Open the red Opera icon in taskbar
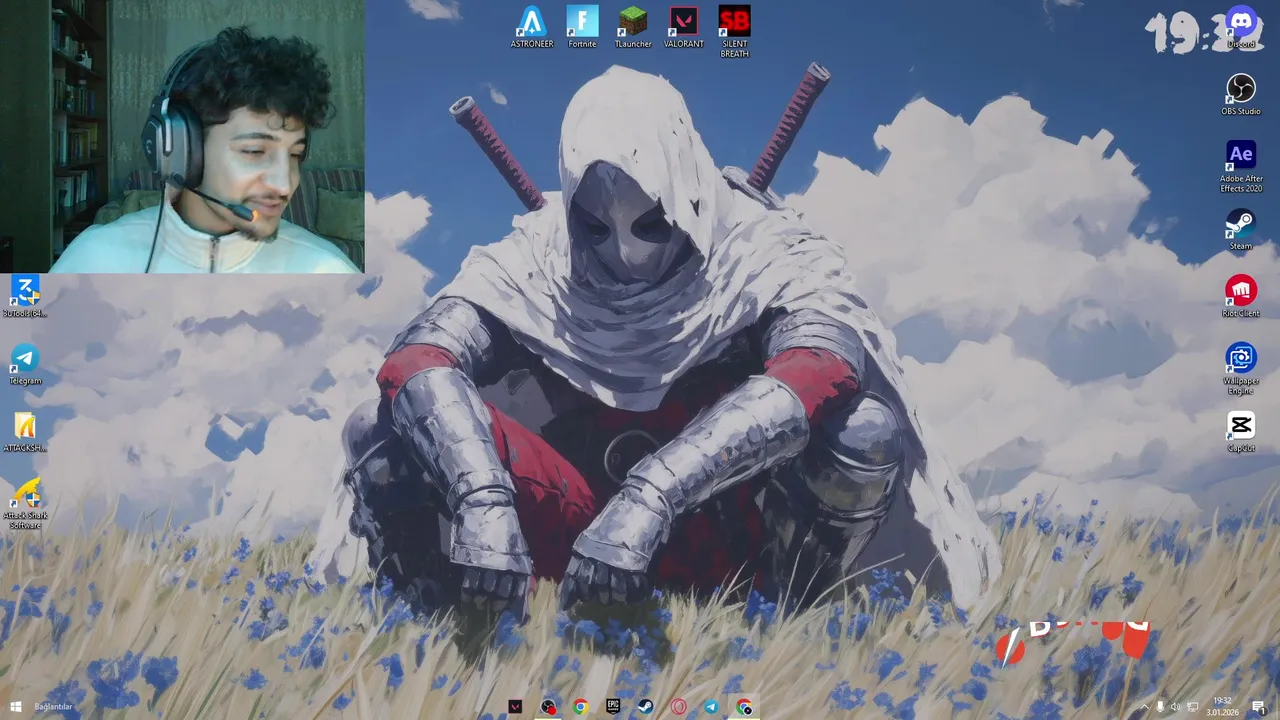 point(679,707)
